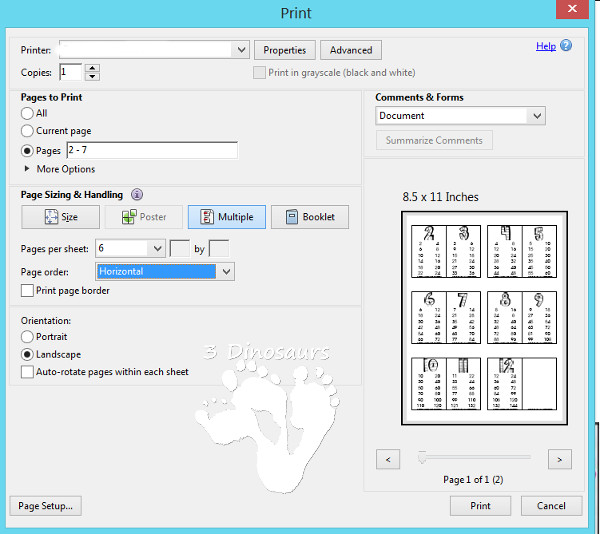Go to next preview page arrow
The height and width of the screenshot is (534, 600).
point(559,459)
